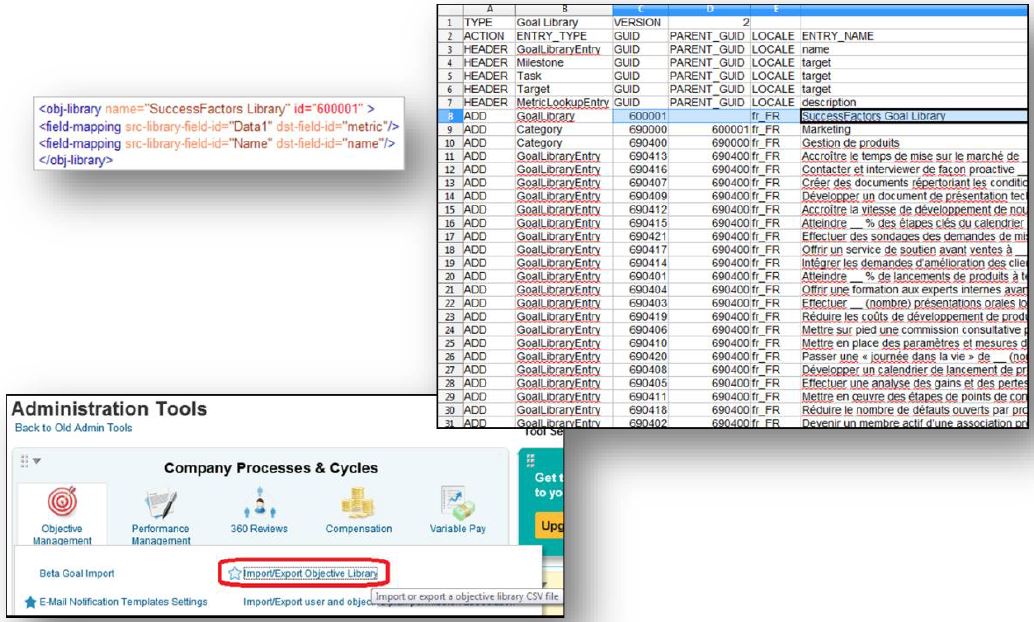
Task: Select spreadsheet column B header
Action: pos(564,10)
